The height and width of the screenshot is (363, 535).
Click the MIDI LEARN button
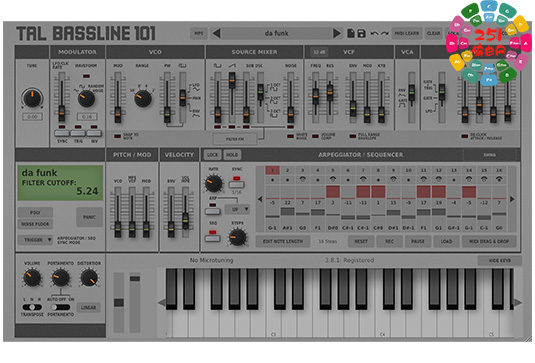click(x=407, y=33)
